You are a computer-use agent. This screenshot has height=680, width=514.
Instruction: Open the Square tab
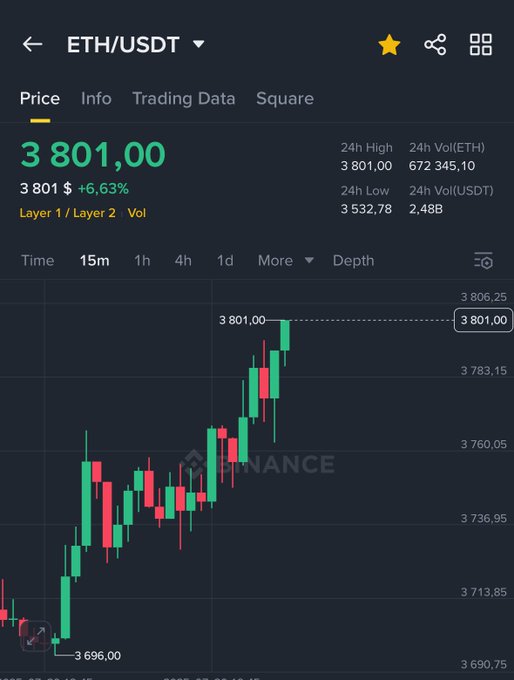[x=285, y=99]
